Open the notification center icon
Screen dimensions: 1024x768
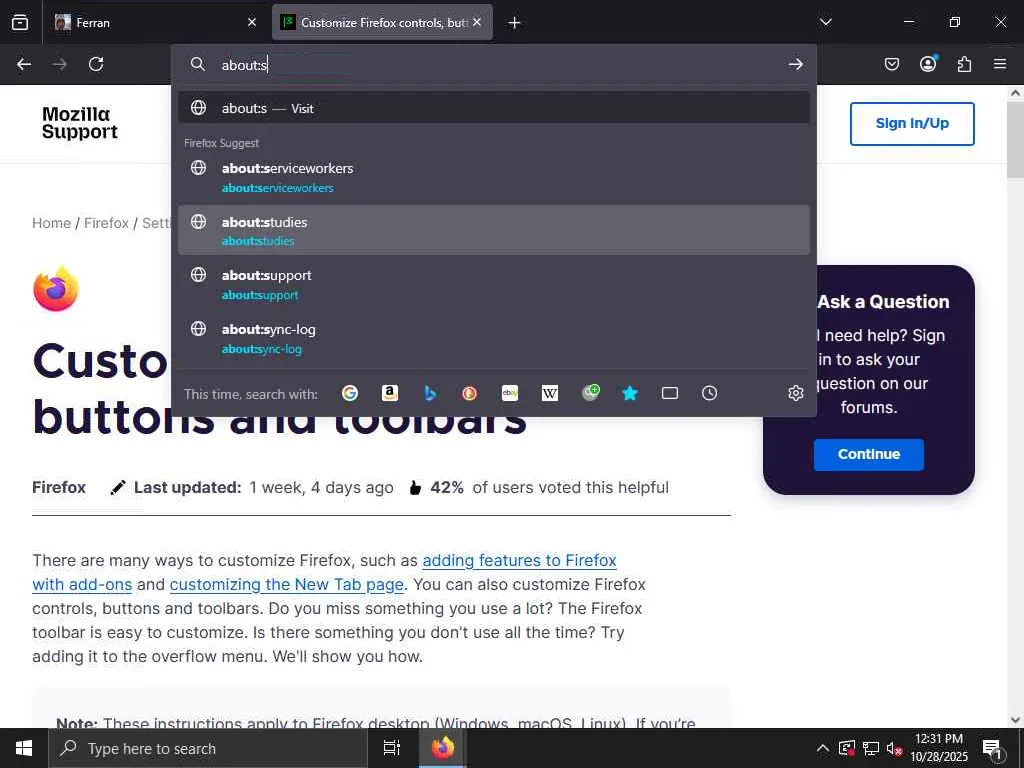point(991,749)
